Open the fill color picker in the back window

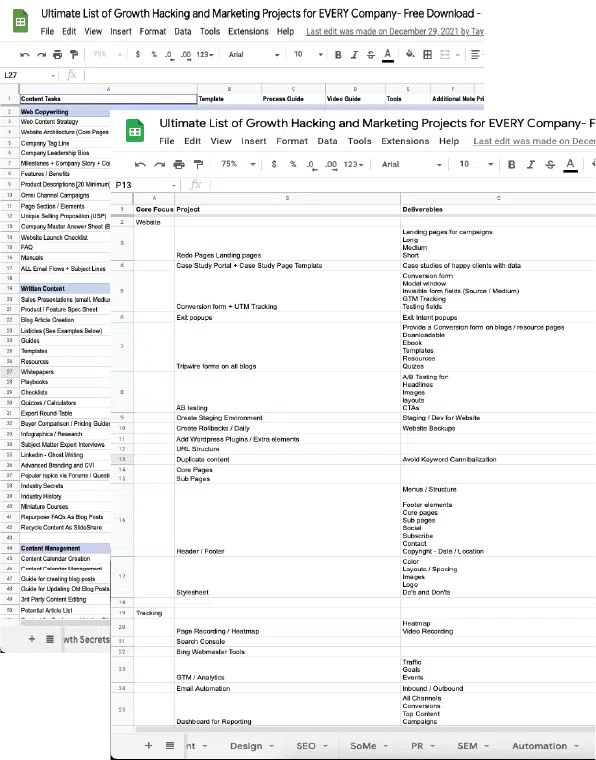coord(410,54)
